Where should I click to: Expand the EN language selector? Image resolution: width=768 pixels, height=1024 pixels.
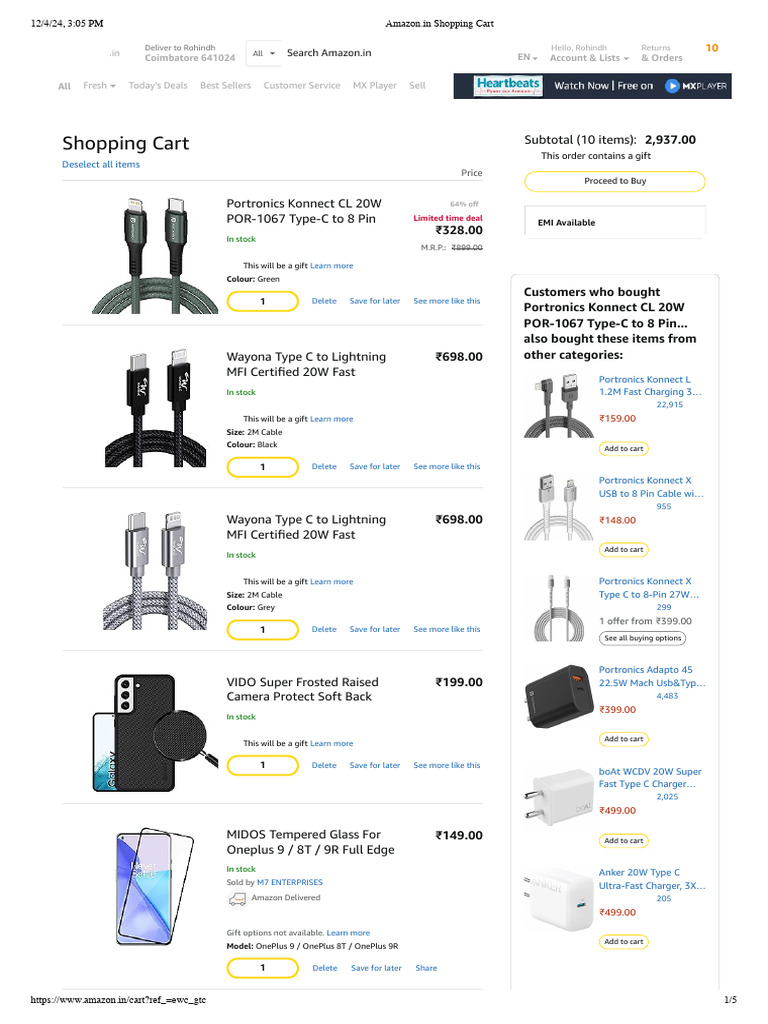528,57
